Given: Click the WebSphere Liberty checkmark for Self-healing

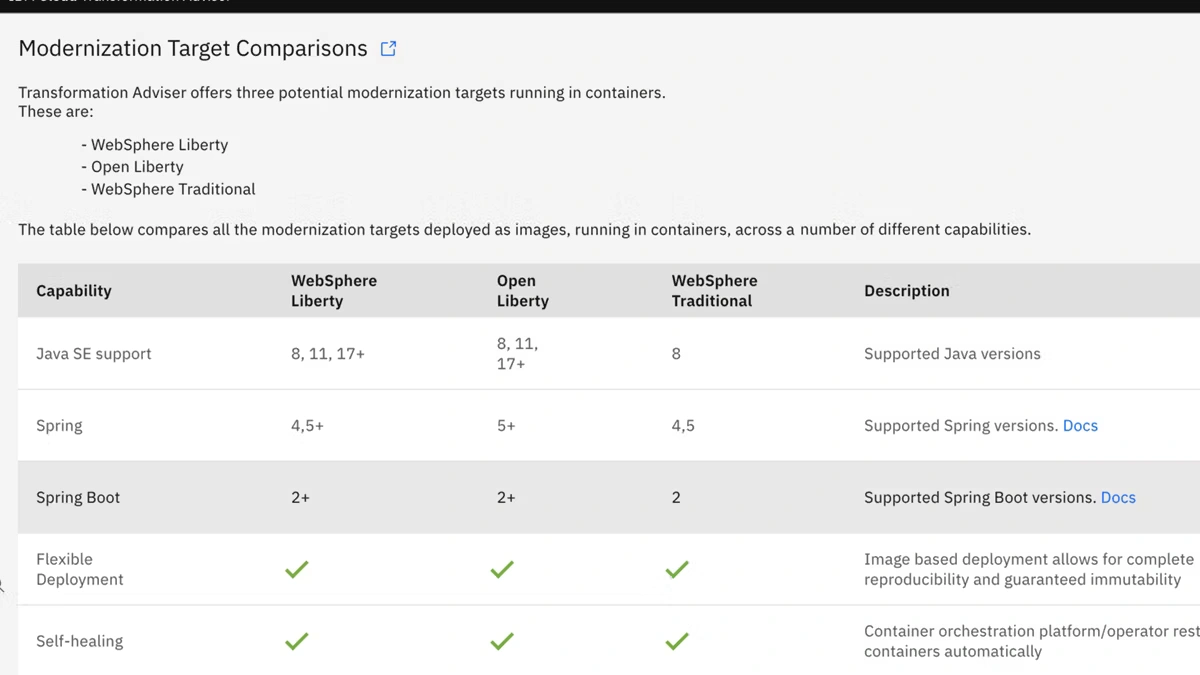Looking at the screenshot, I should click(297, 641).
